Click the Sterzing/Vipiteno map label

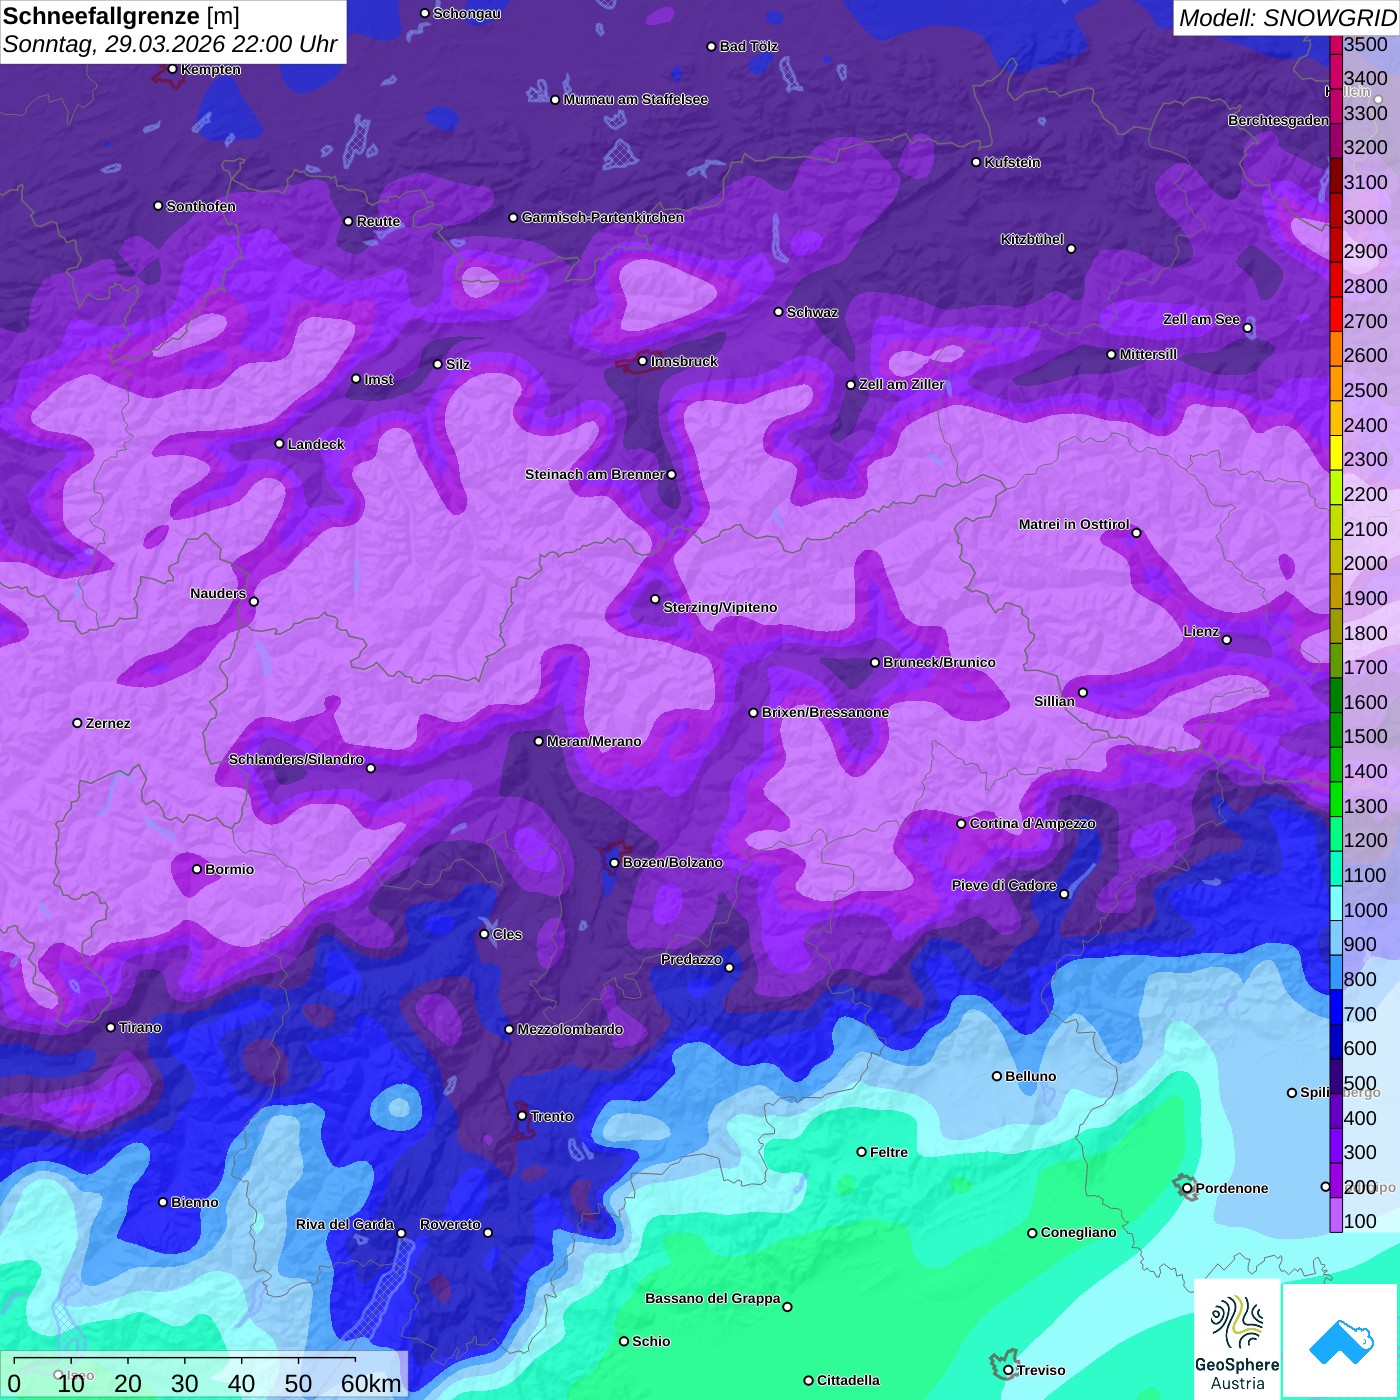click(x=720, y=607)
